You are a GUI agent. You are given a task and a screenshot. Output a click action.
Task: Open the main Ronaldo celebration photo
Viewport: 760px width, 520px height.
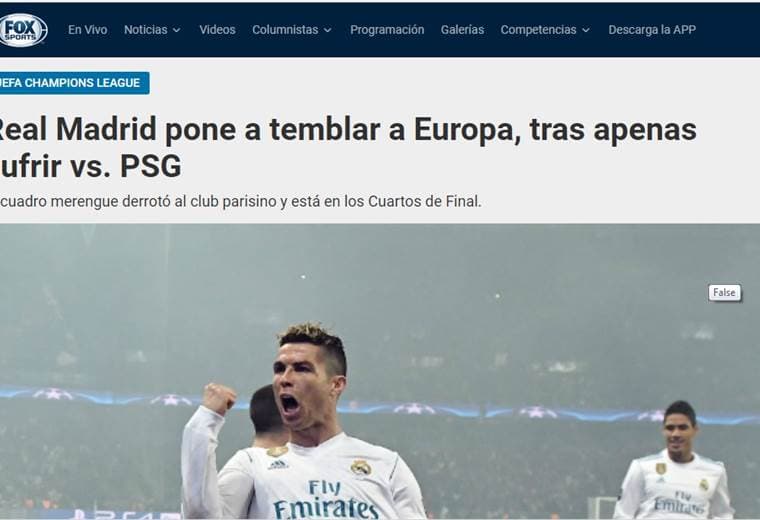click(380, 371)
